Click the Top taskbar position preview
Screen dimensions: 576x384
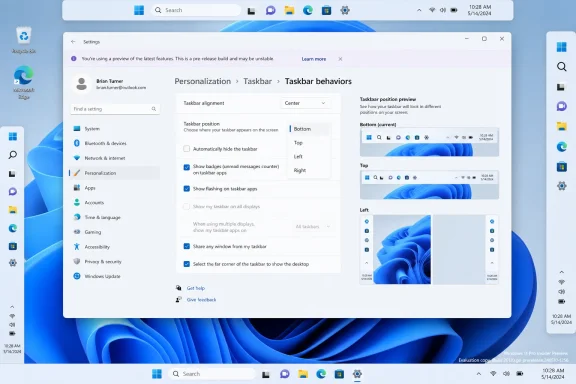(429, 184)
